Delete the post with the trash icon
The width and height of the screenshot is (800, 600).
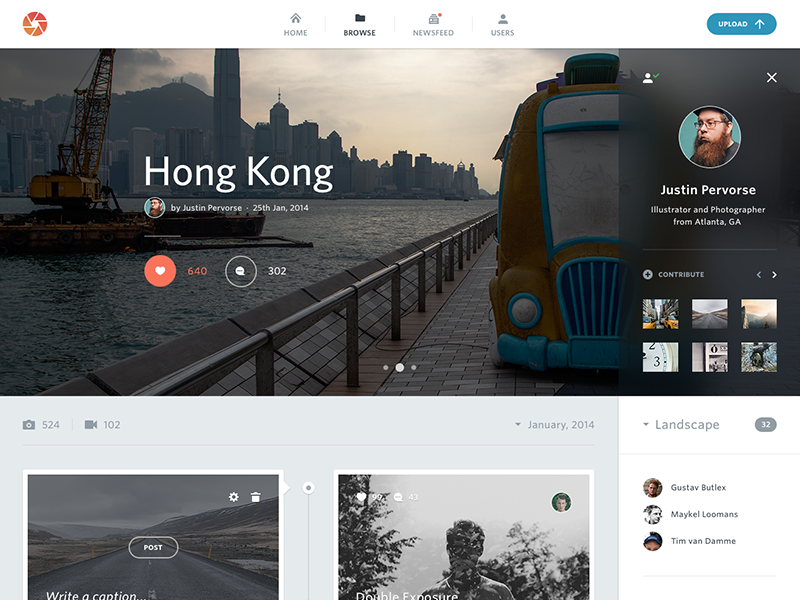(256, 497)
